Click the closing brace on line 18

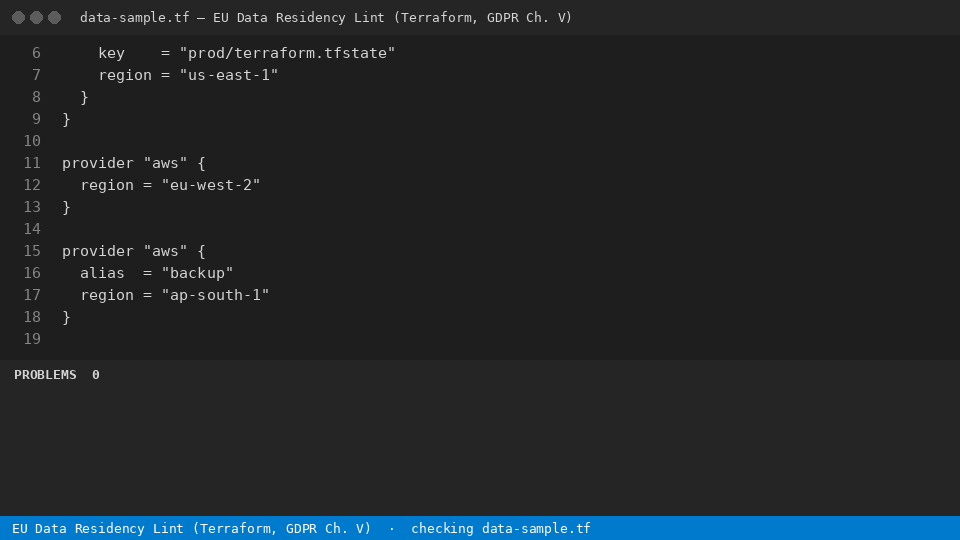pyautogui.click(x=67, y=318)
